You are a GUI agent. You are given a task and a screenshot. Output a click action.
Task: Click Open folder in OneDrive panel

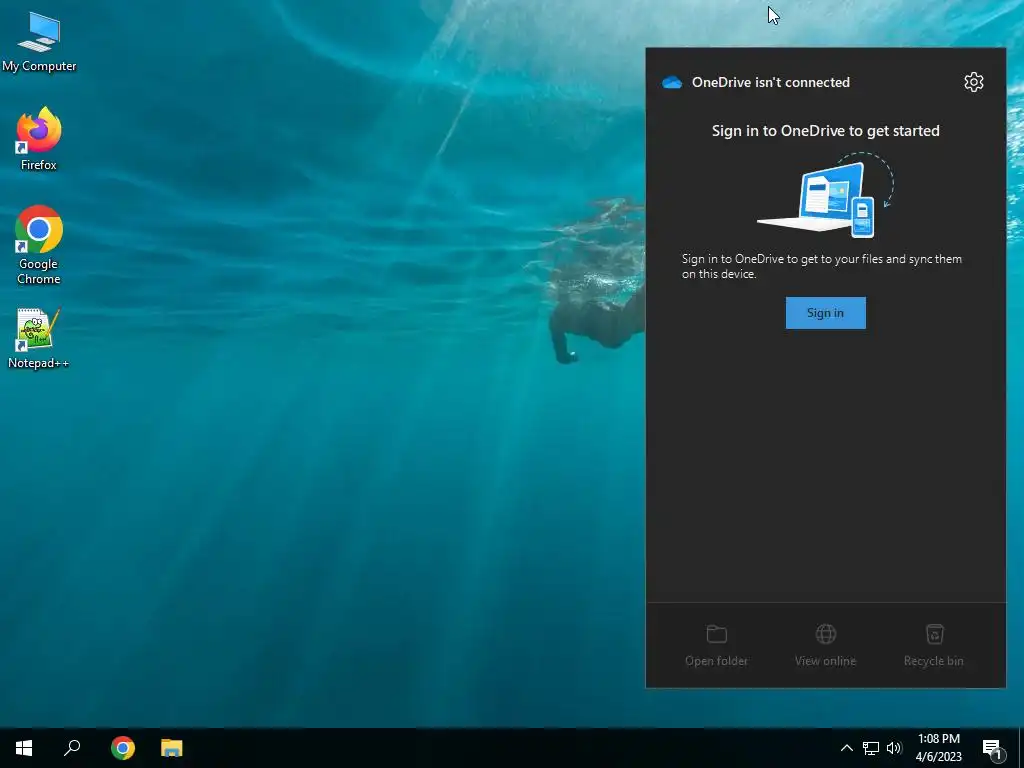click(716, 646)
